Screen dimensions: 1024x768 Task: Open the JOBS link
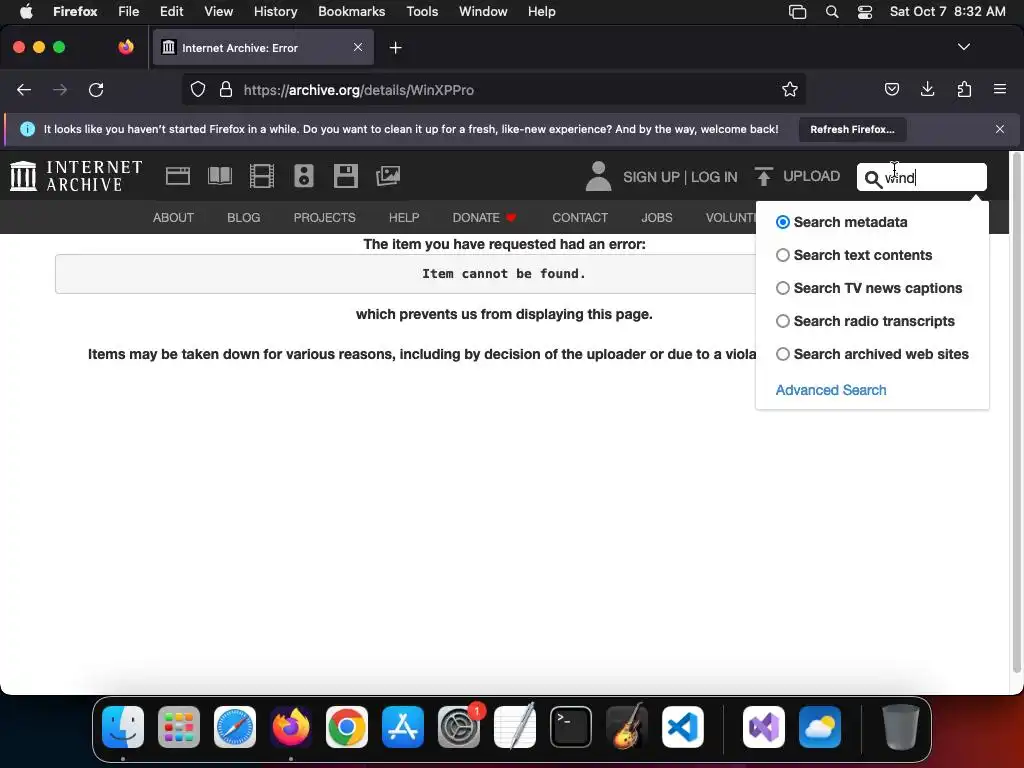(x=656, y=217)
